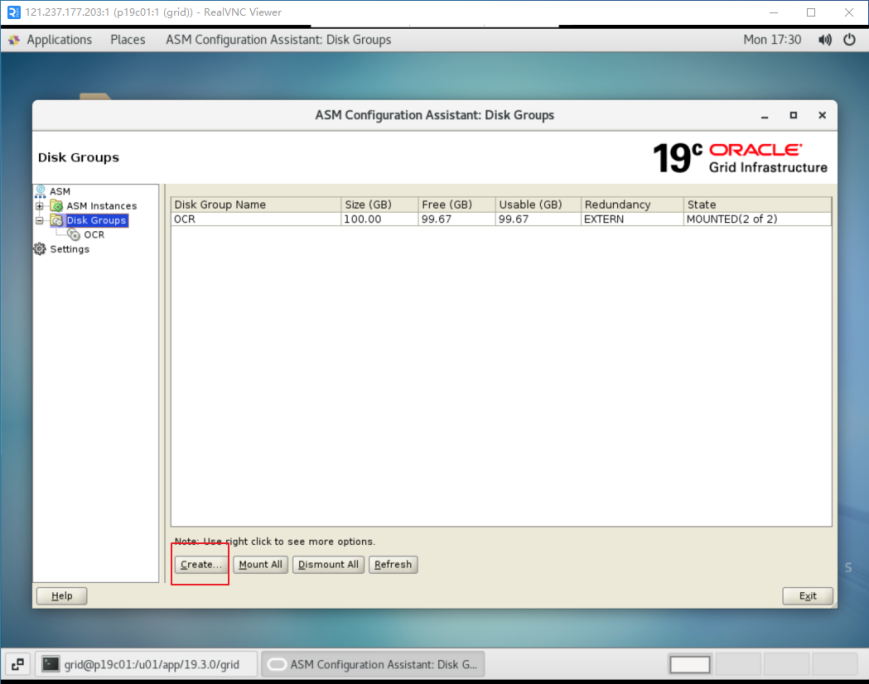Click the ASM root node icon

[x=40, y=191]
